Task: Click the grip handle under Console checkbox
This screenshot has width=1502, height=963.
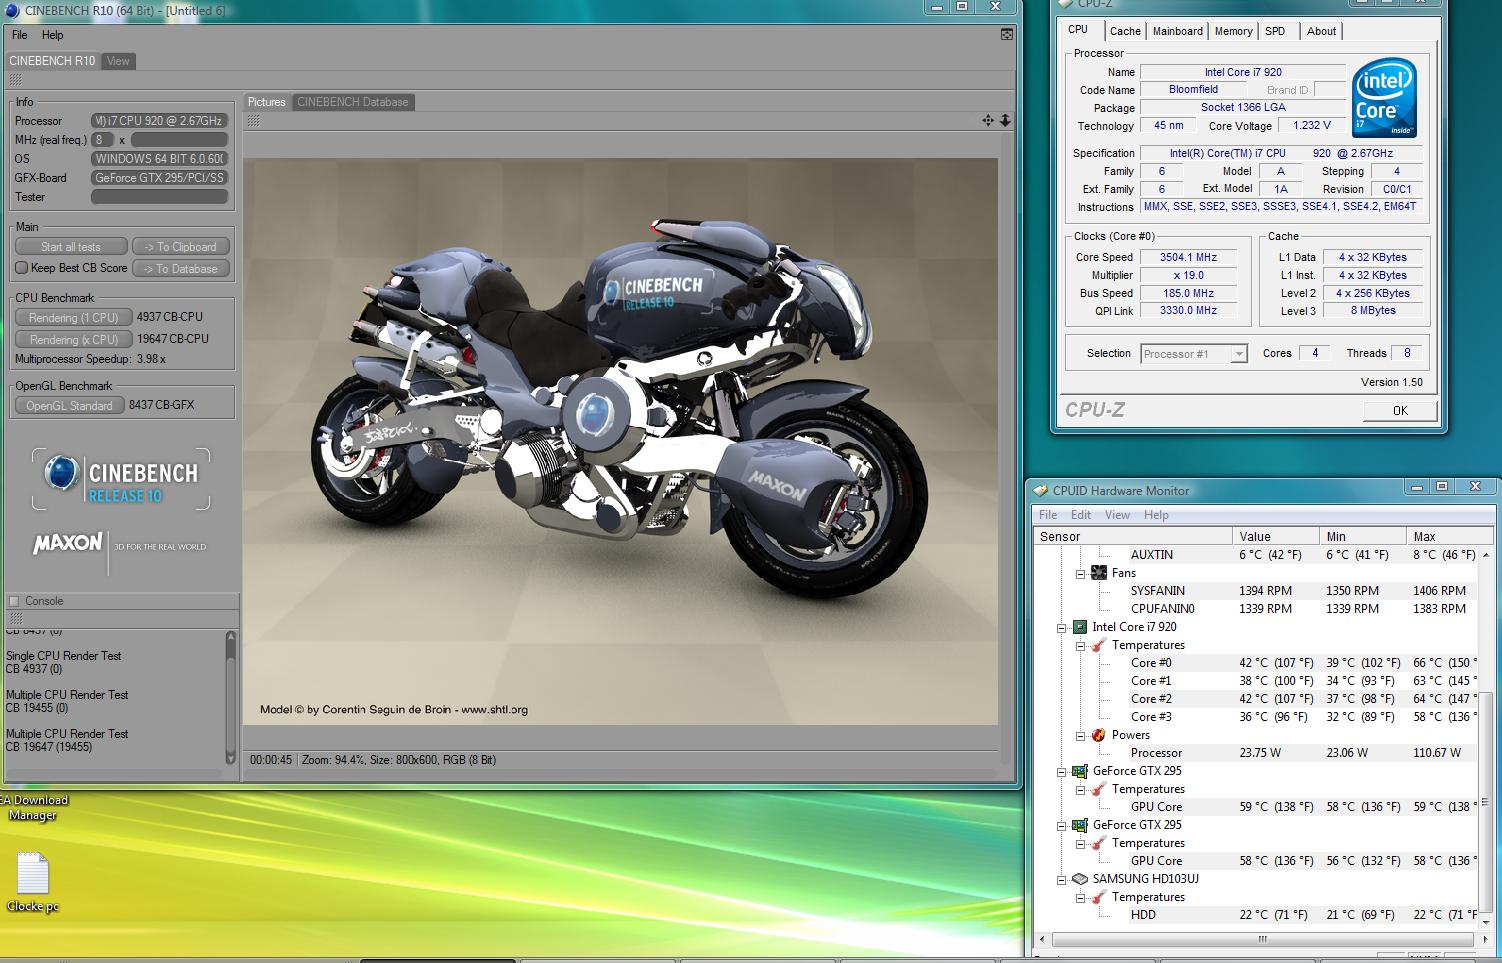Action: click(15, 618)
